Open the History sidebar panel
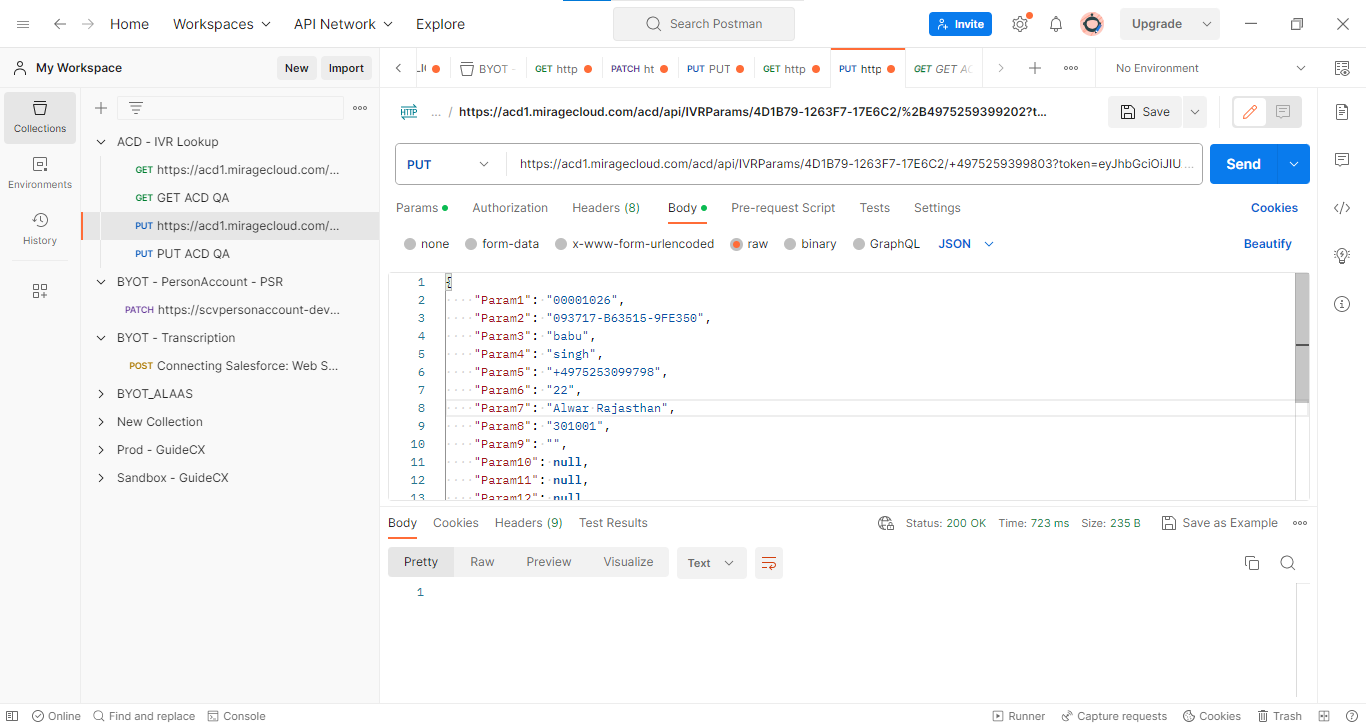Image resolution: width=1366 pixels, height=727 pixels. click(40, 228)
